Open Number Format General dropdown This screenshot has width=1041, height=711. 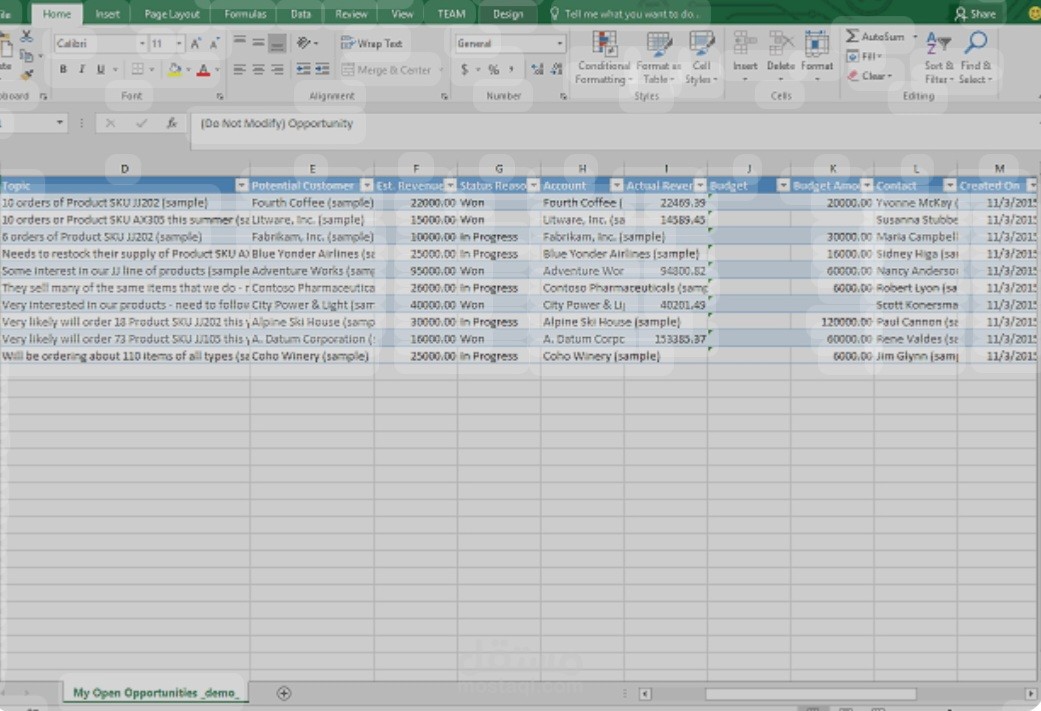[560, 43]
